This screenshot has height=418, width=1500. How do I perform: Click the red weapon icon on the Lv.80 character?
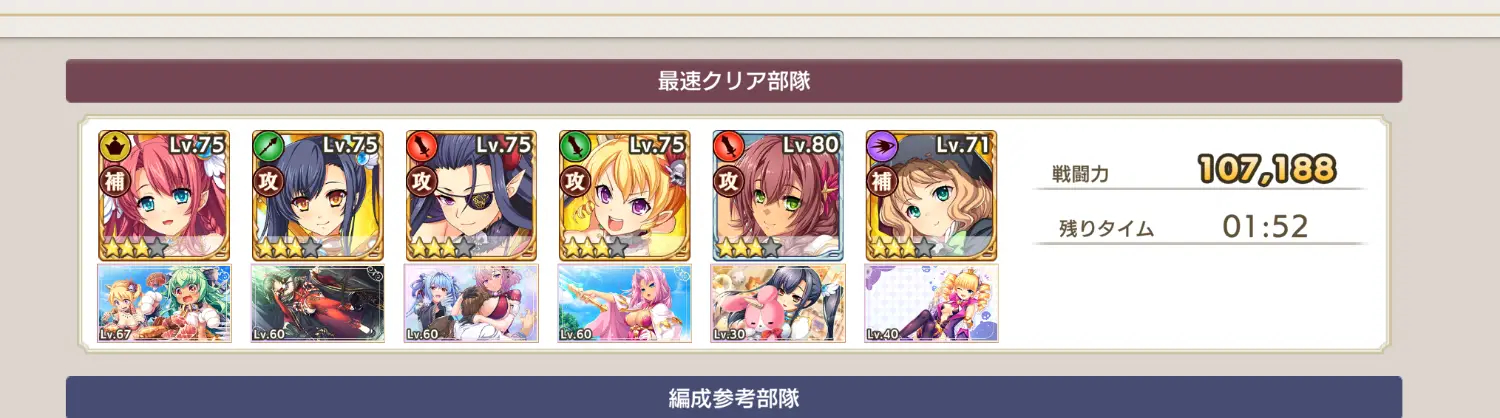[x=726, y=146]
